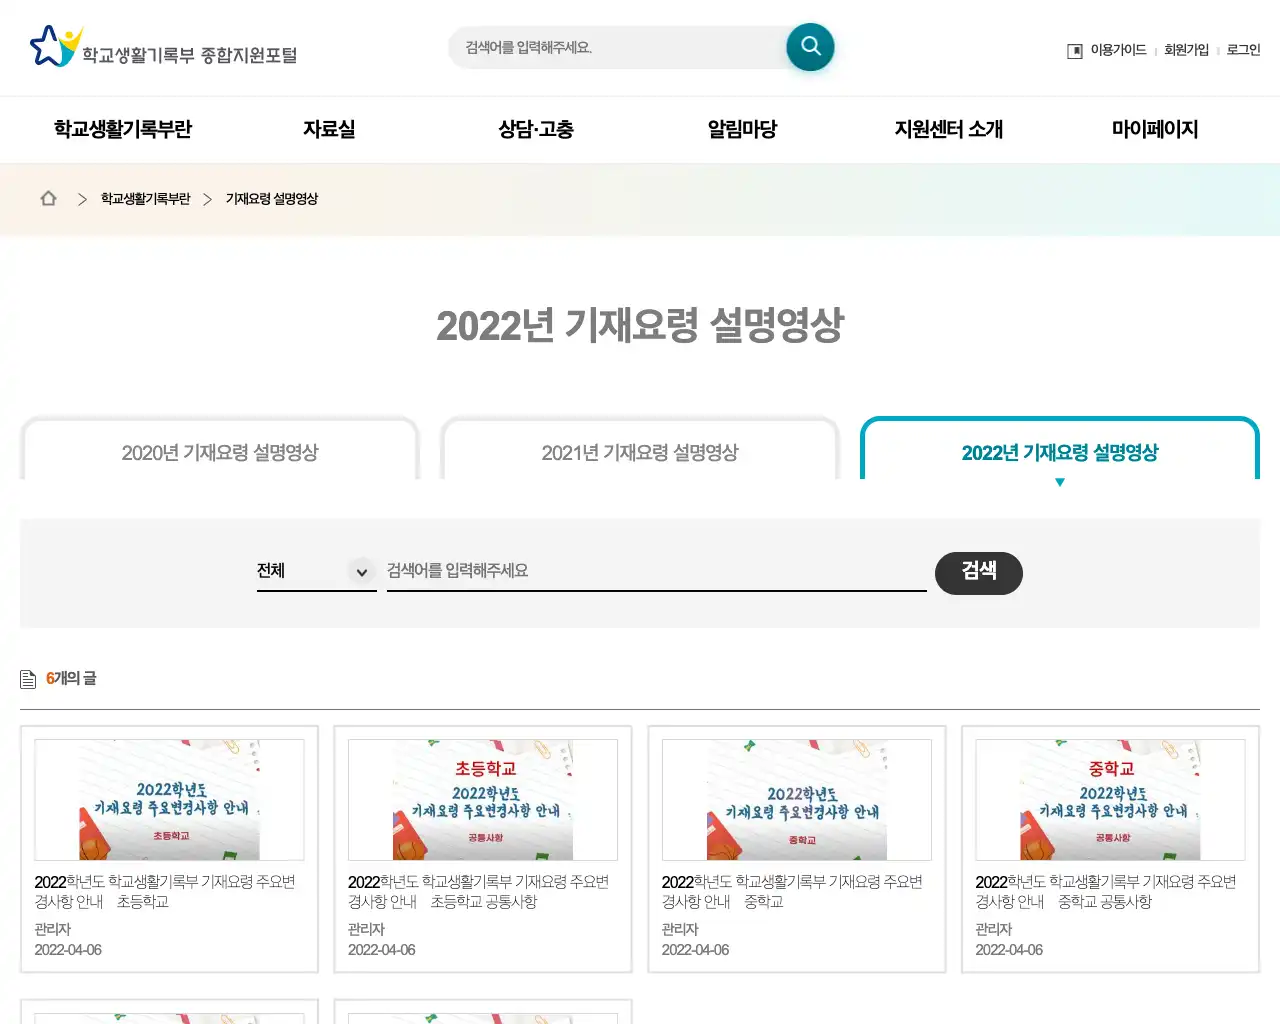Screen dimensions: 1280x1024
Task: Open the 학교생활기록부란 main menu
Action: tap(123, 129)
